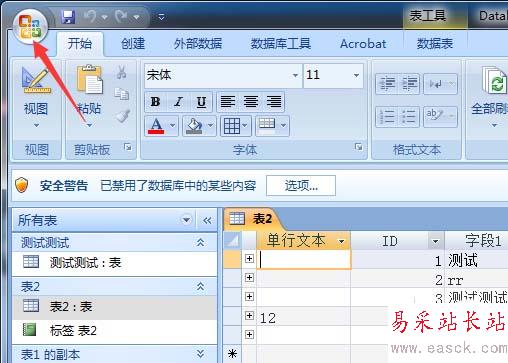This screenshot has width=508, height=363.
Task: Open the fill color dropdown arrow
Action: click(x=210, y=126)
